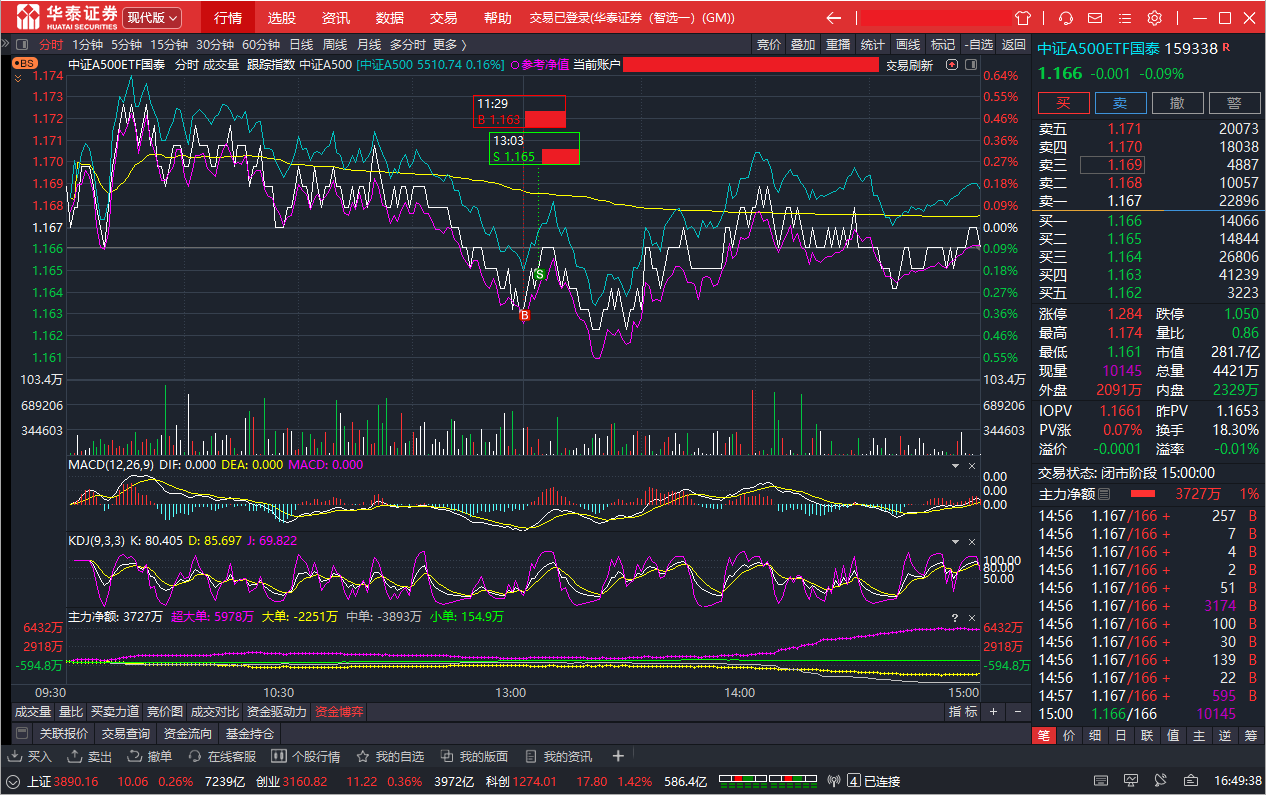1266x795 pixels.
Task: Open settings gear in title bar
Action: click(x=1154, y=18)
